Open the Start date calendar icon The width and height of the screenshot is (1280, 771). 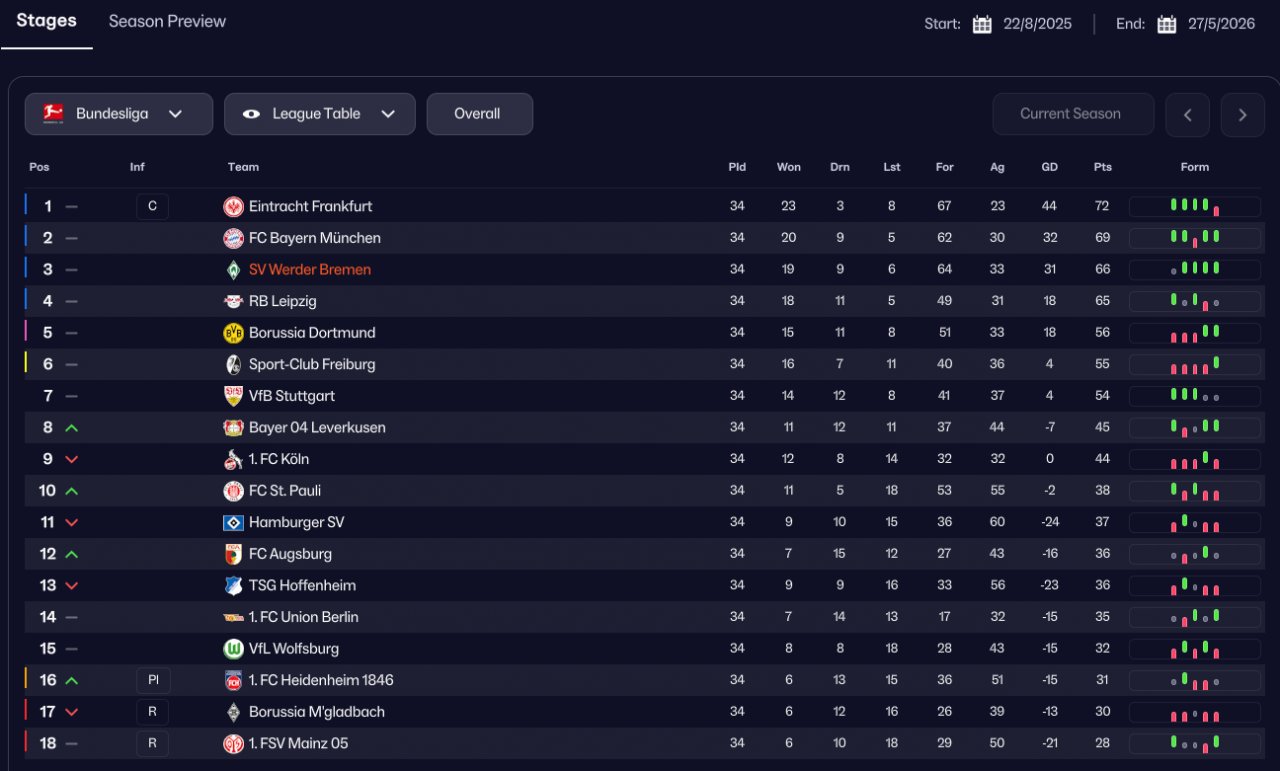pos(982,24)
